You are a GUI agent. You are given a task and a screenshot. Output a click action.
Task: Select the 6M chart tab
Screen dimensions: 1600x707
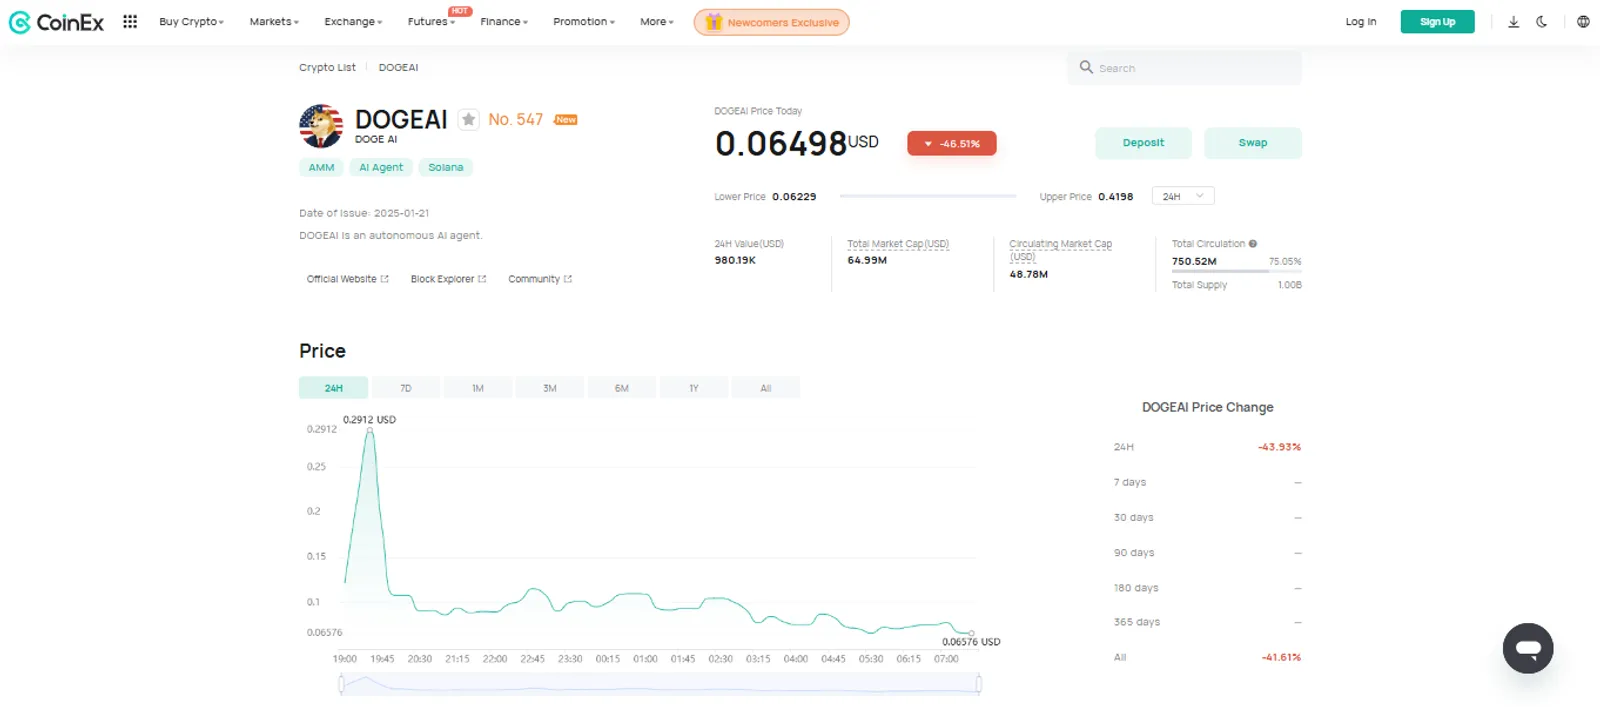pos(621,388)
